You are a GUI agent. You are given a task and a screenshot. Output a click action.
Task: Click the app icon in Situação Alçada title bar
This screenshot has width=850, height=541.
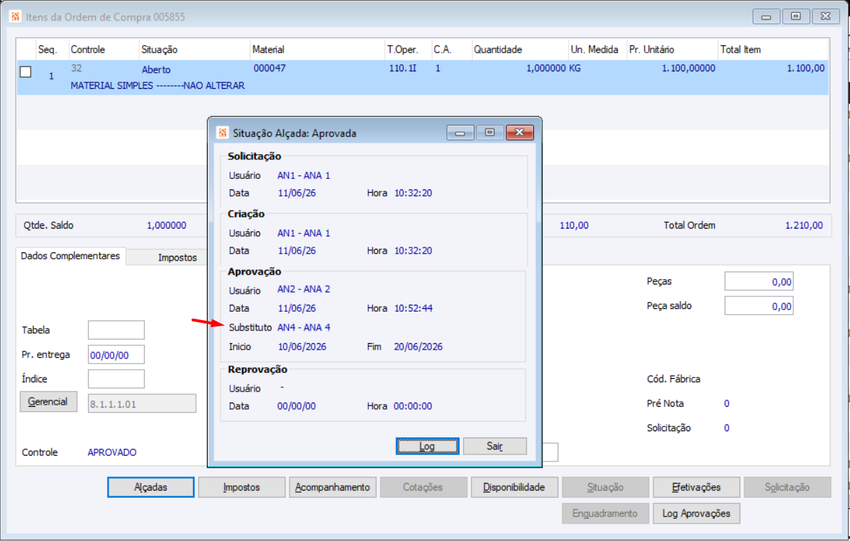point(222,133)
